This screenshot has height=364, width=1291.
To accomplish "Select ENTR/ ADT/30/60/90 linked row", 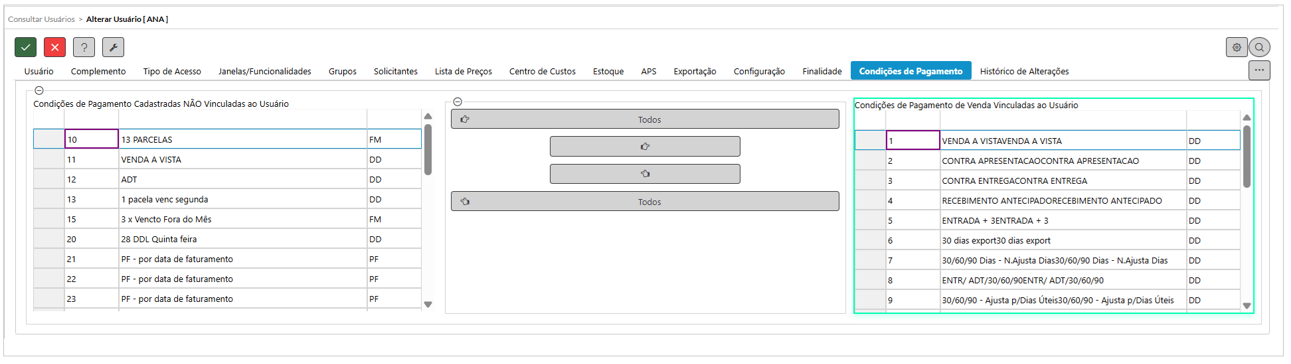I will coord(1047,280).
